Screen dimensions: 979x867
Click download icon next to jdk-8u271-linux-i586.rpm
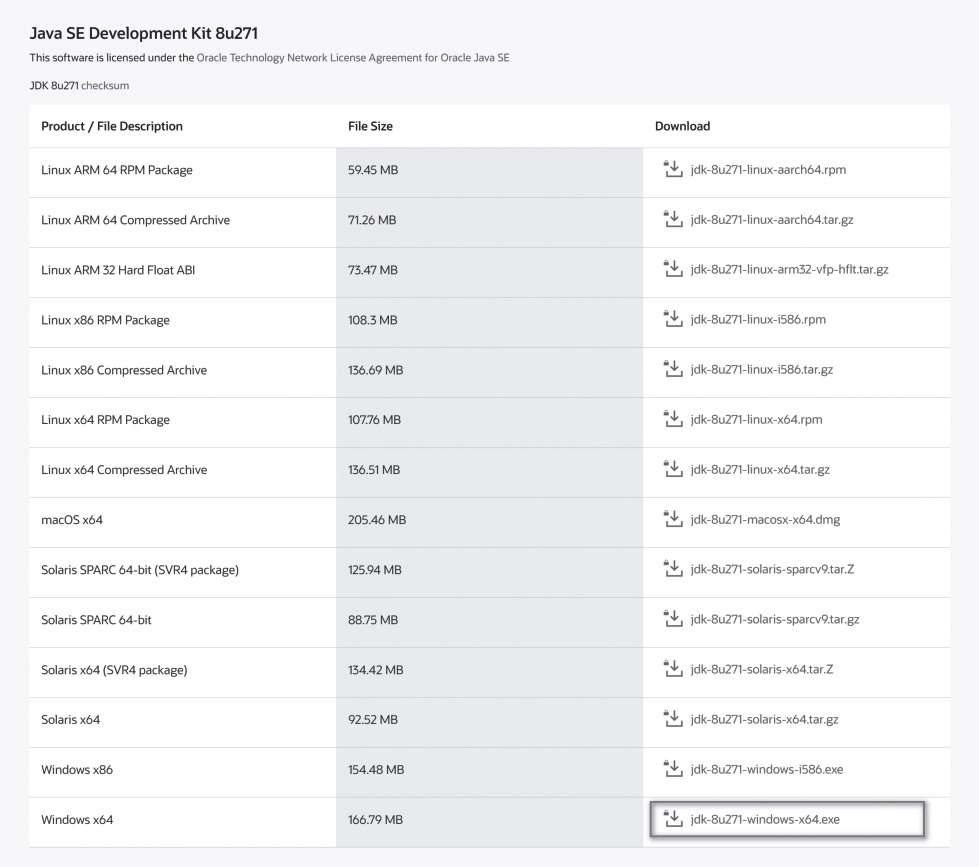pyautogui.click(x=672, y=319)
